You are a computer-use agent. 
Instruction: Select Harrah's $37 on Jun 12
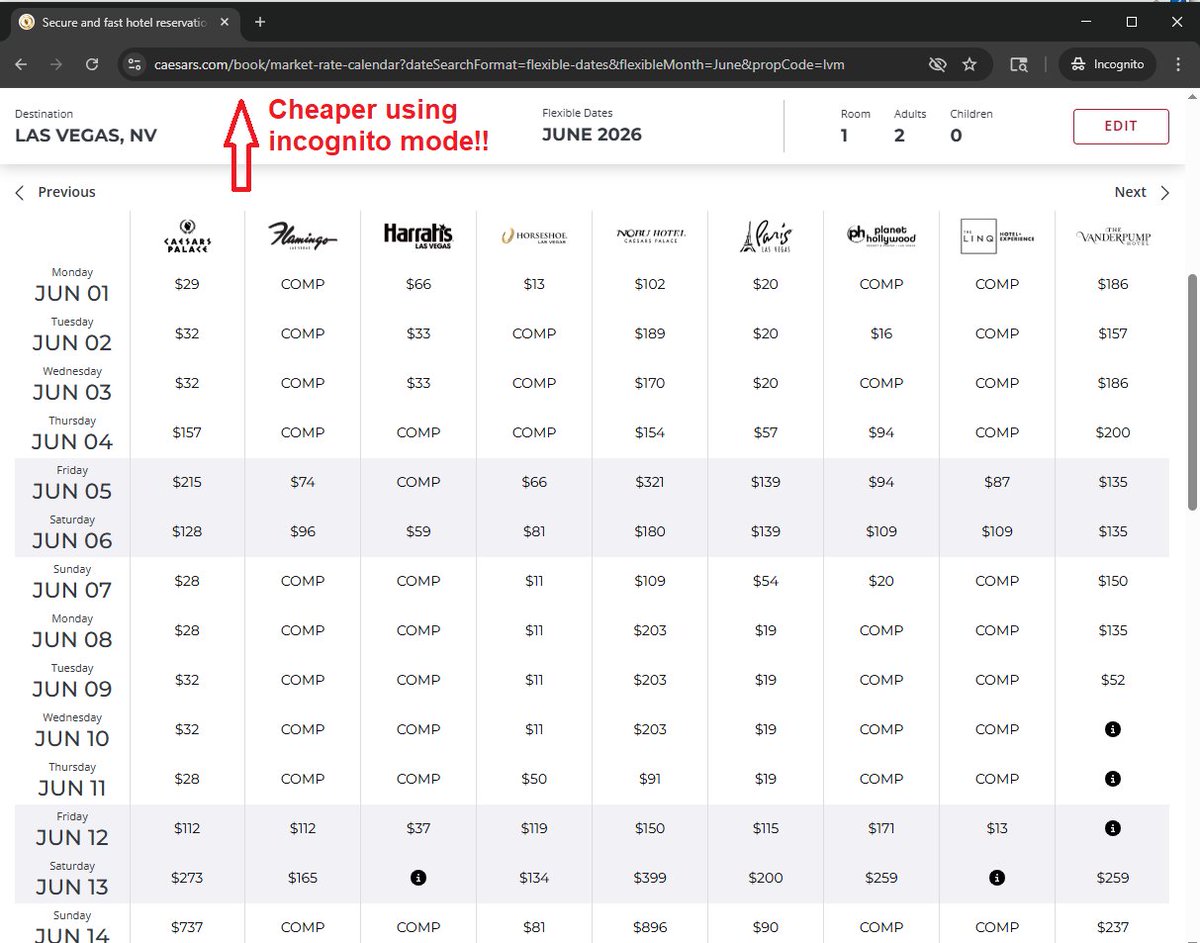[418, 828]
